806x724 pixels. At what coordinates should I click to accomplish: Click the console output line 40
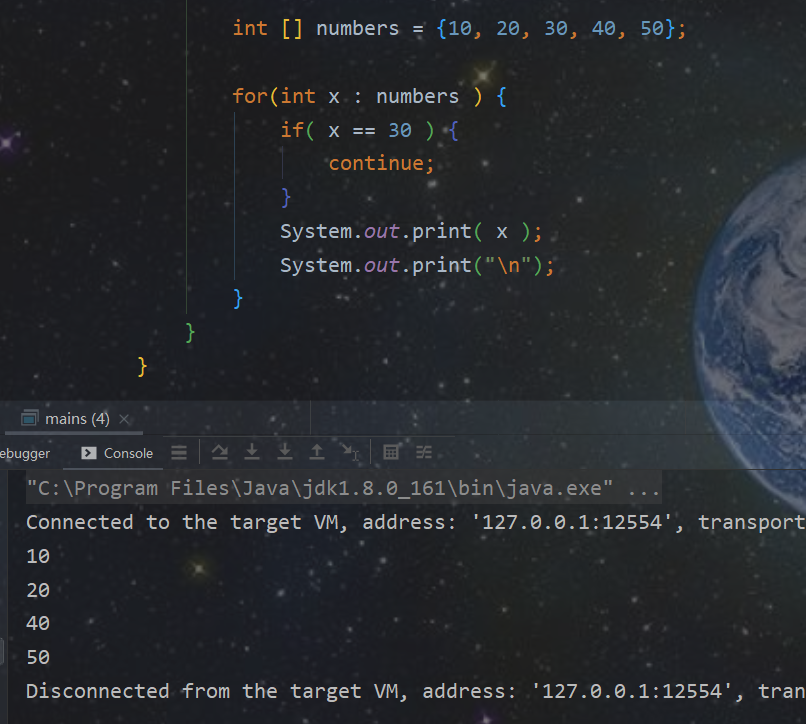[x=38, y=624]
